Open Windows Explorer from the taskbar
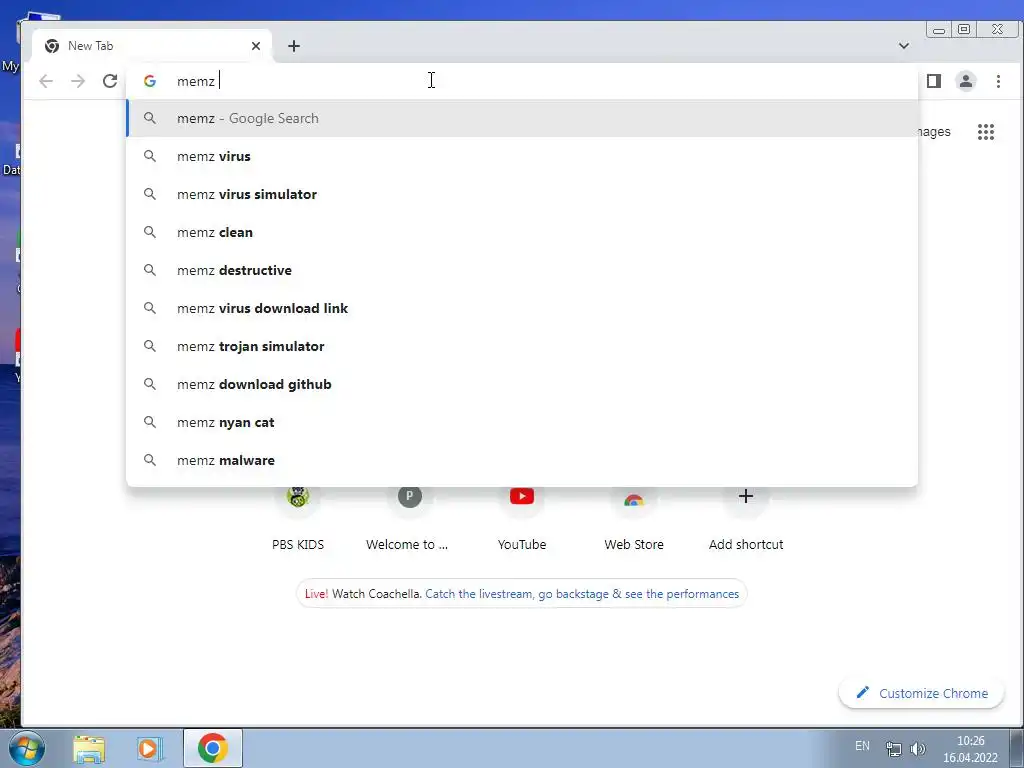The width and height of the screenshot is (1024, 768). [89, 749]
